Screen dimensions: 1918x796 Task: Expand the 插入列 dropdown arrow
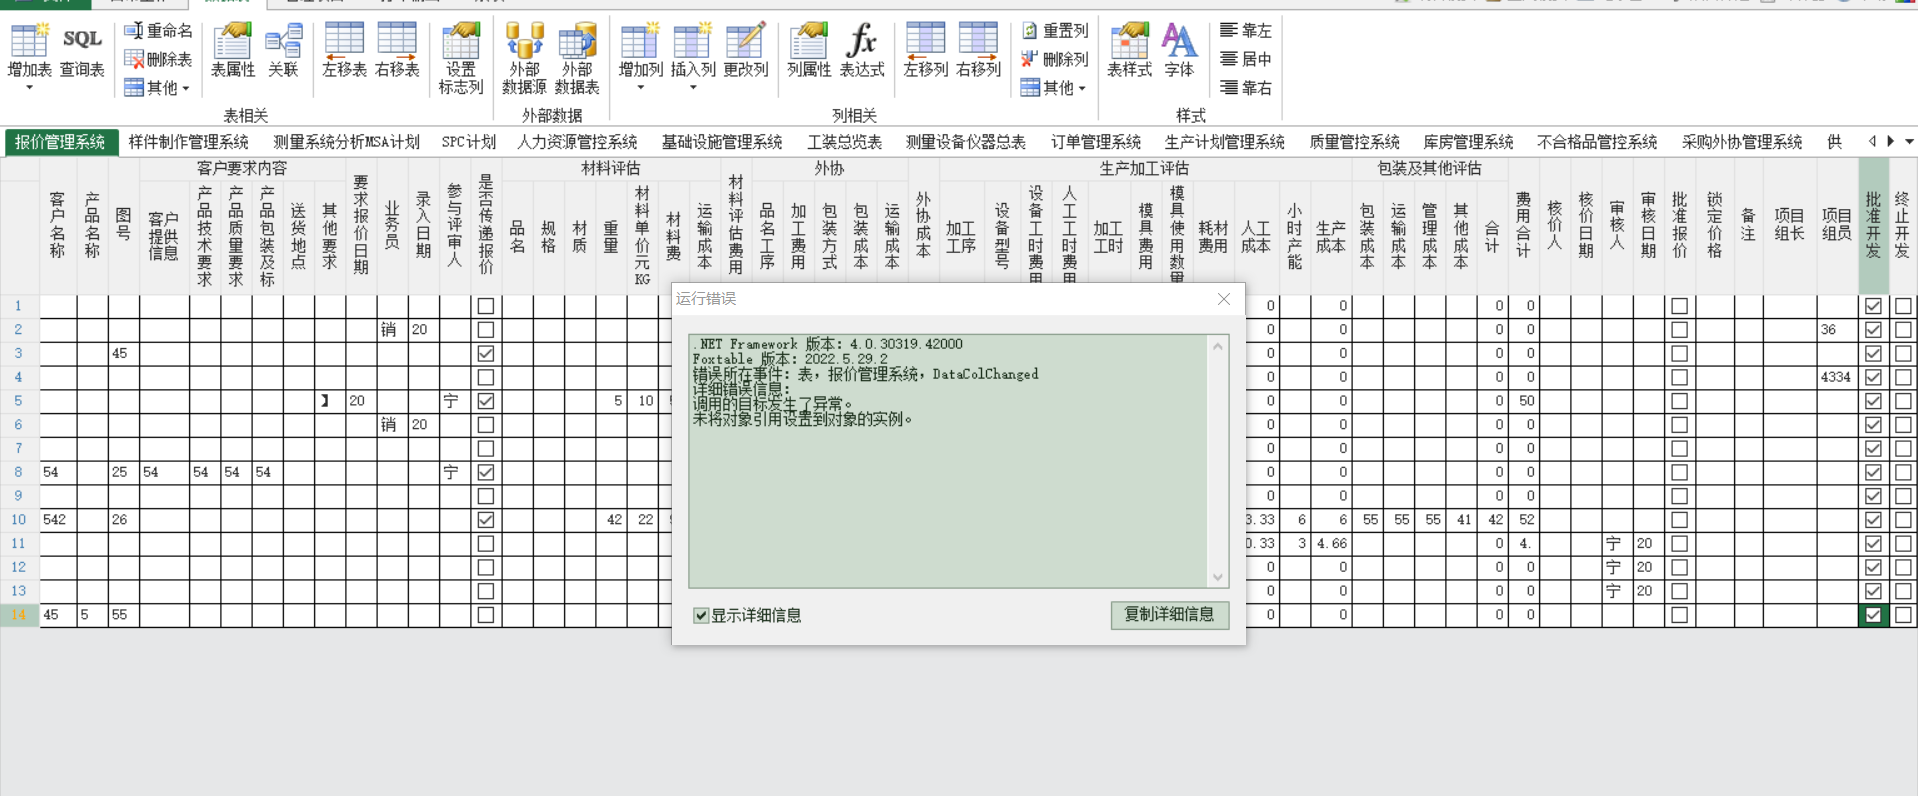point(693,88)
